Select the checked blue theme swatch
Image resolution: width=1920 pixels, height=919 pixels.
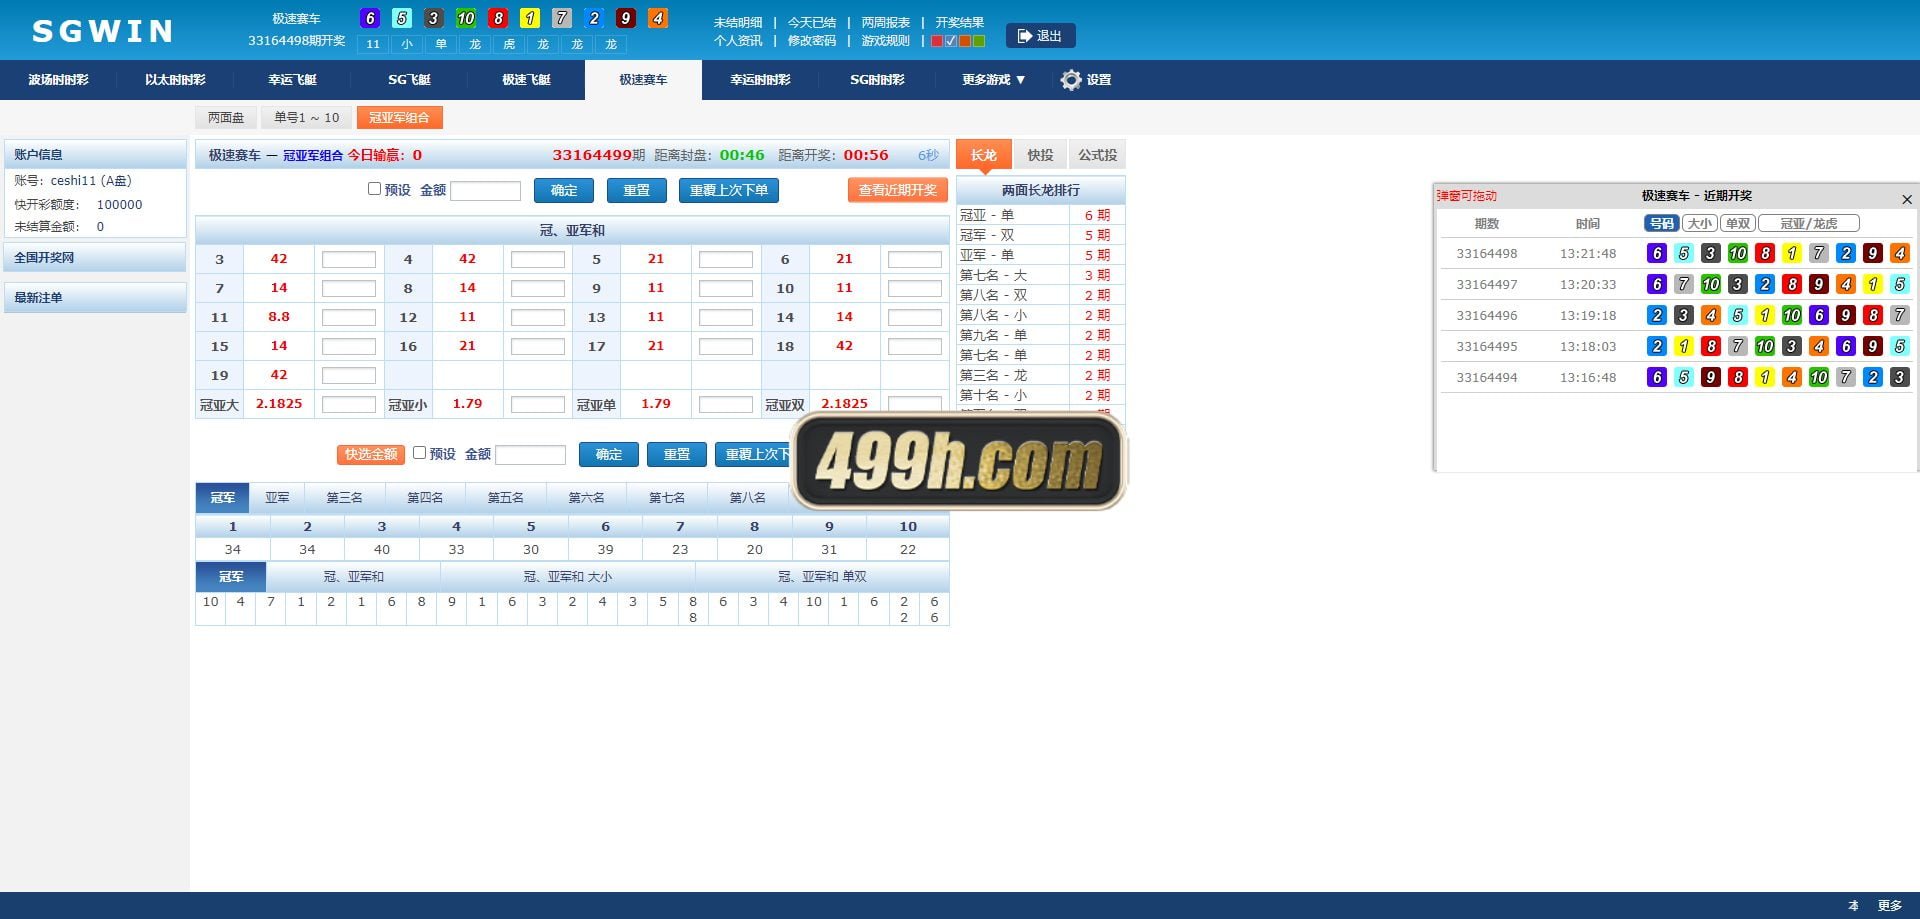point(951,41)
